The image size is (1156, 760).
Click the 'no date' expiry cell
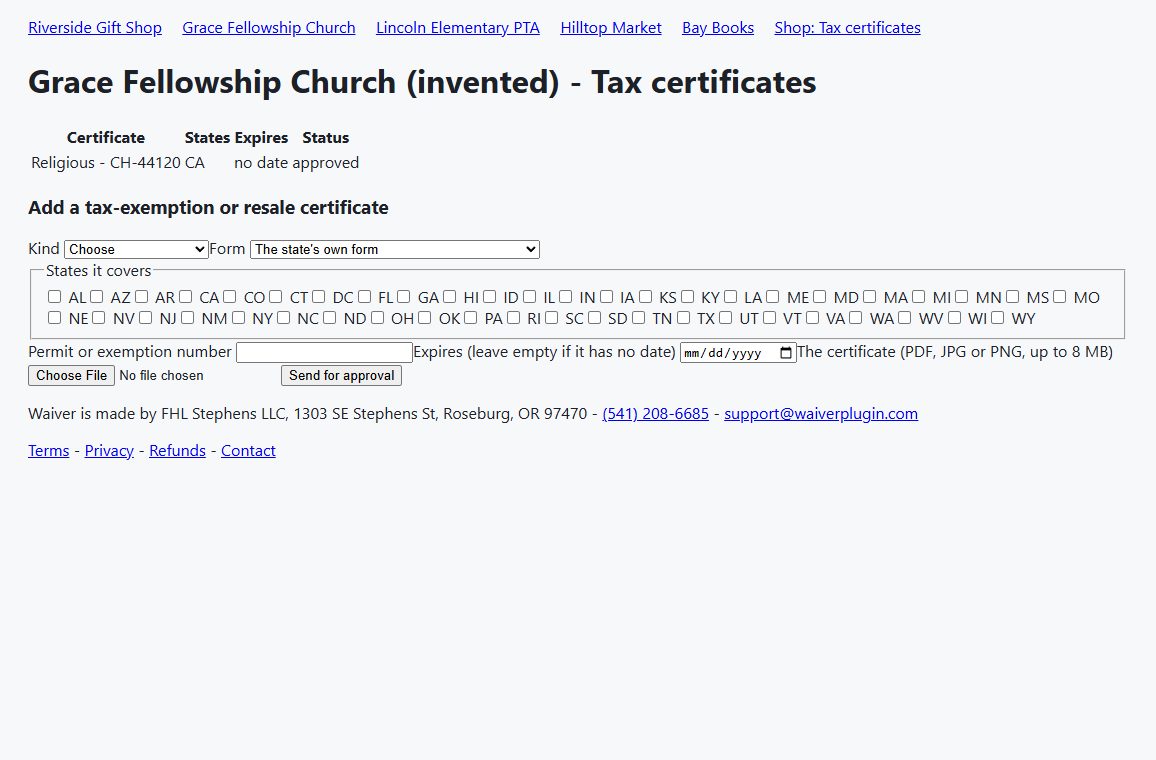click(261, 163)
